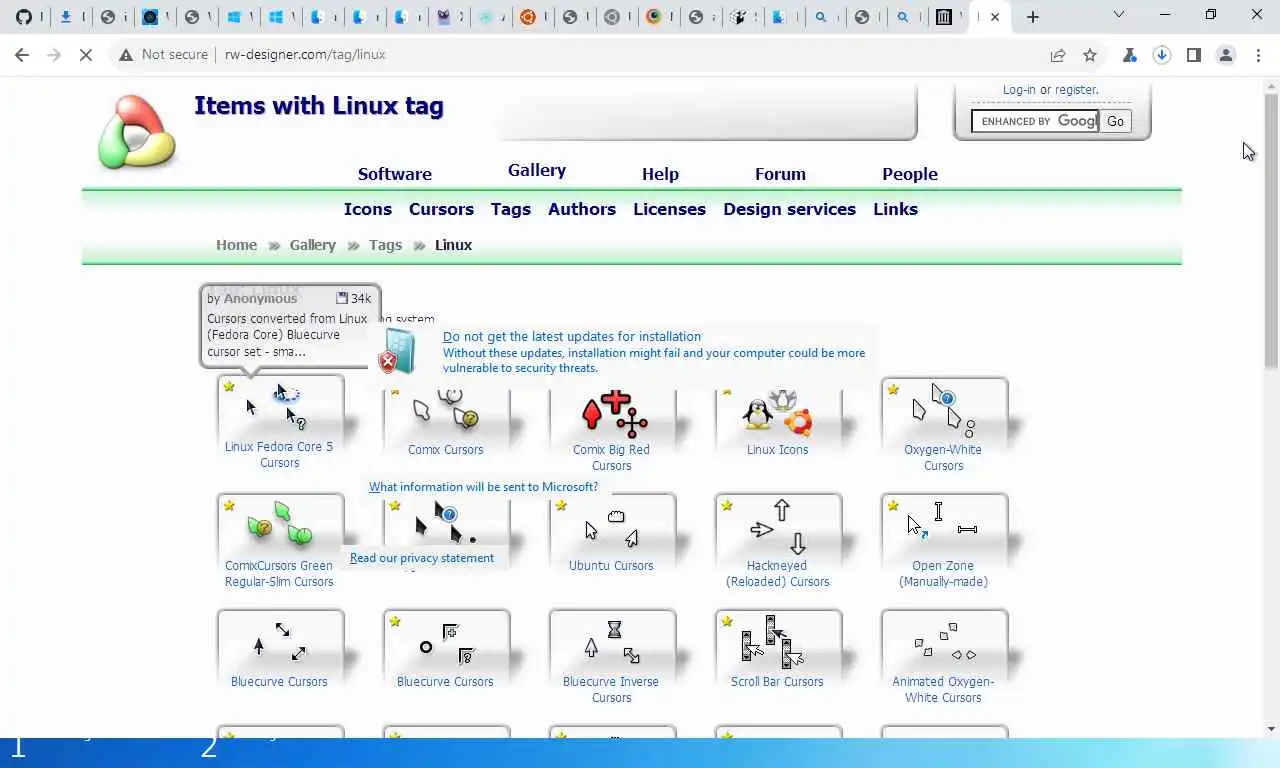1280x768 pixels.
Task: Open the Chrome profile avatar
Action: (1226, 55)
